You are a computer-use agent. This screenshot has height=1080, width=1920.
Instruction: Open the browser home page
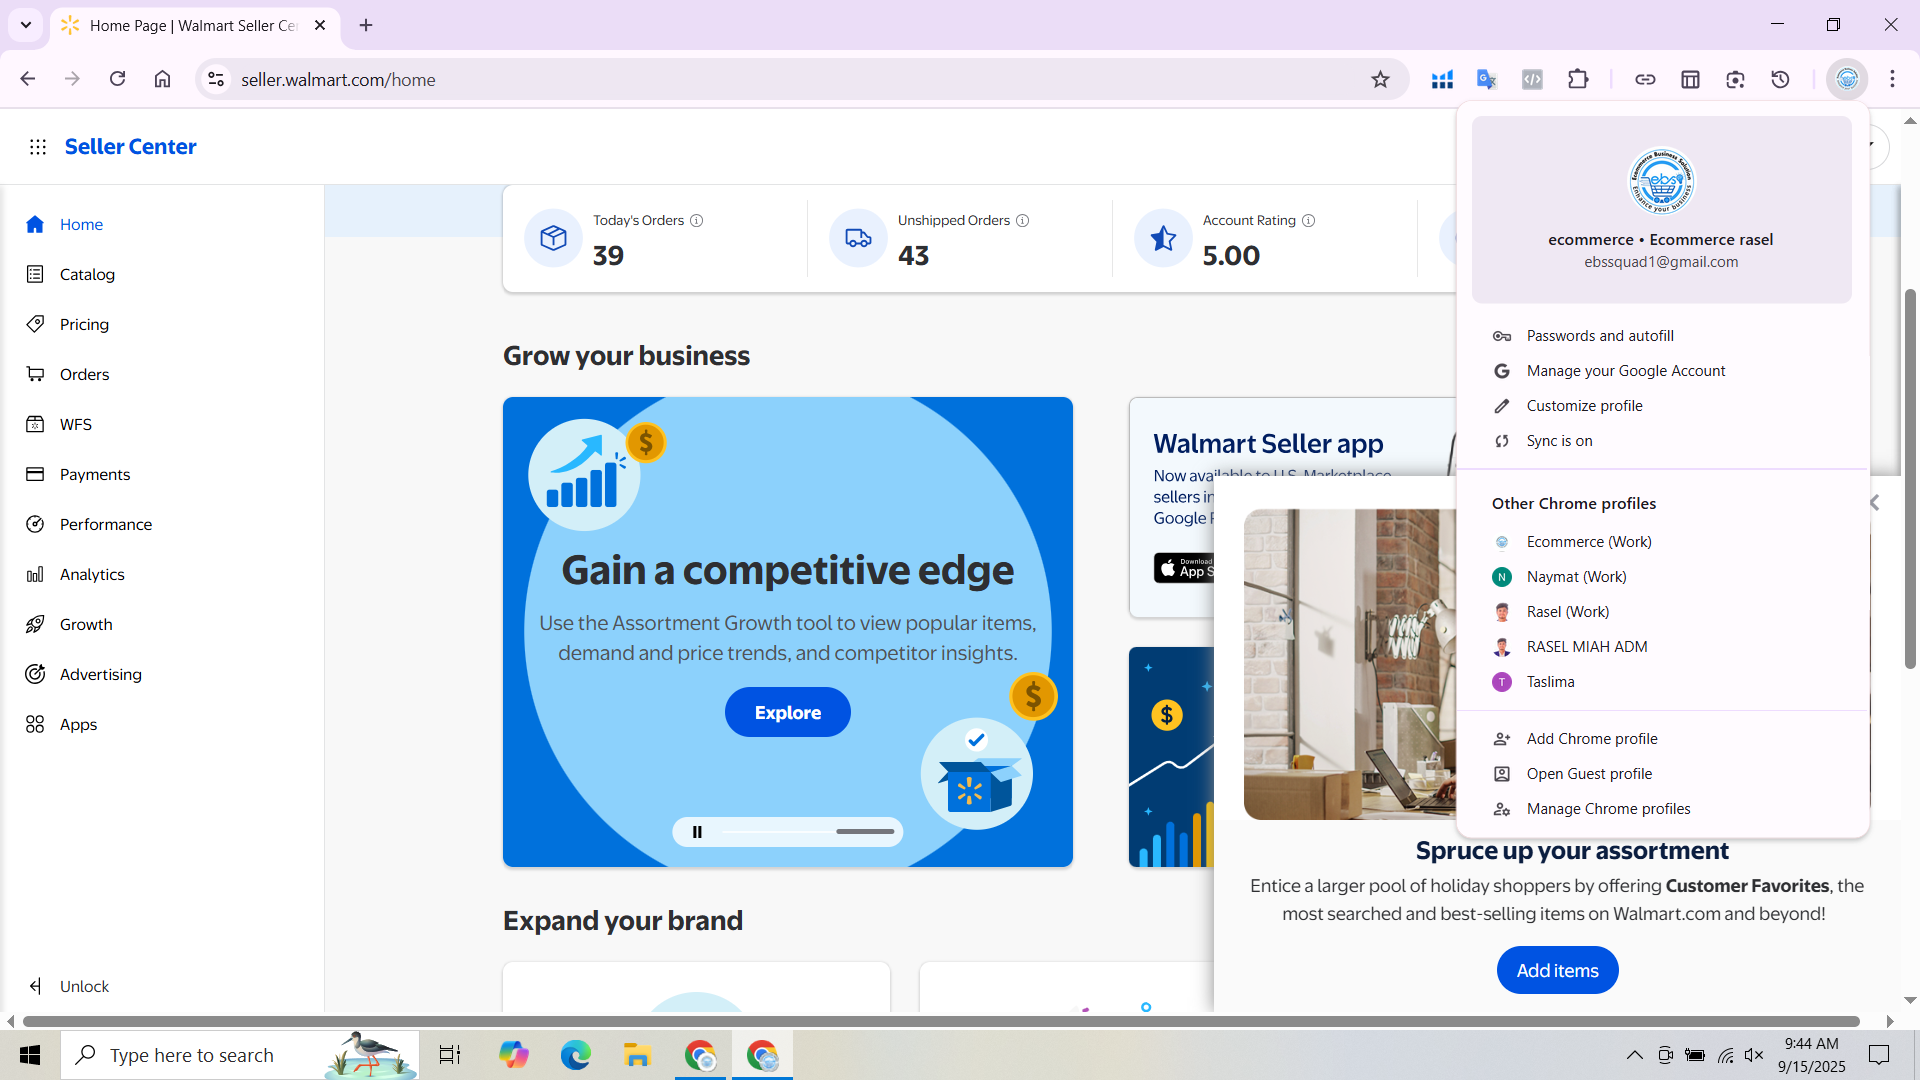162,79
